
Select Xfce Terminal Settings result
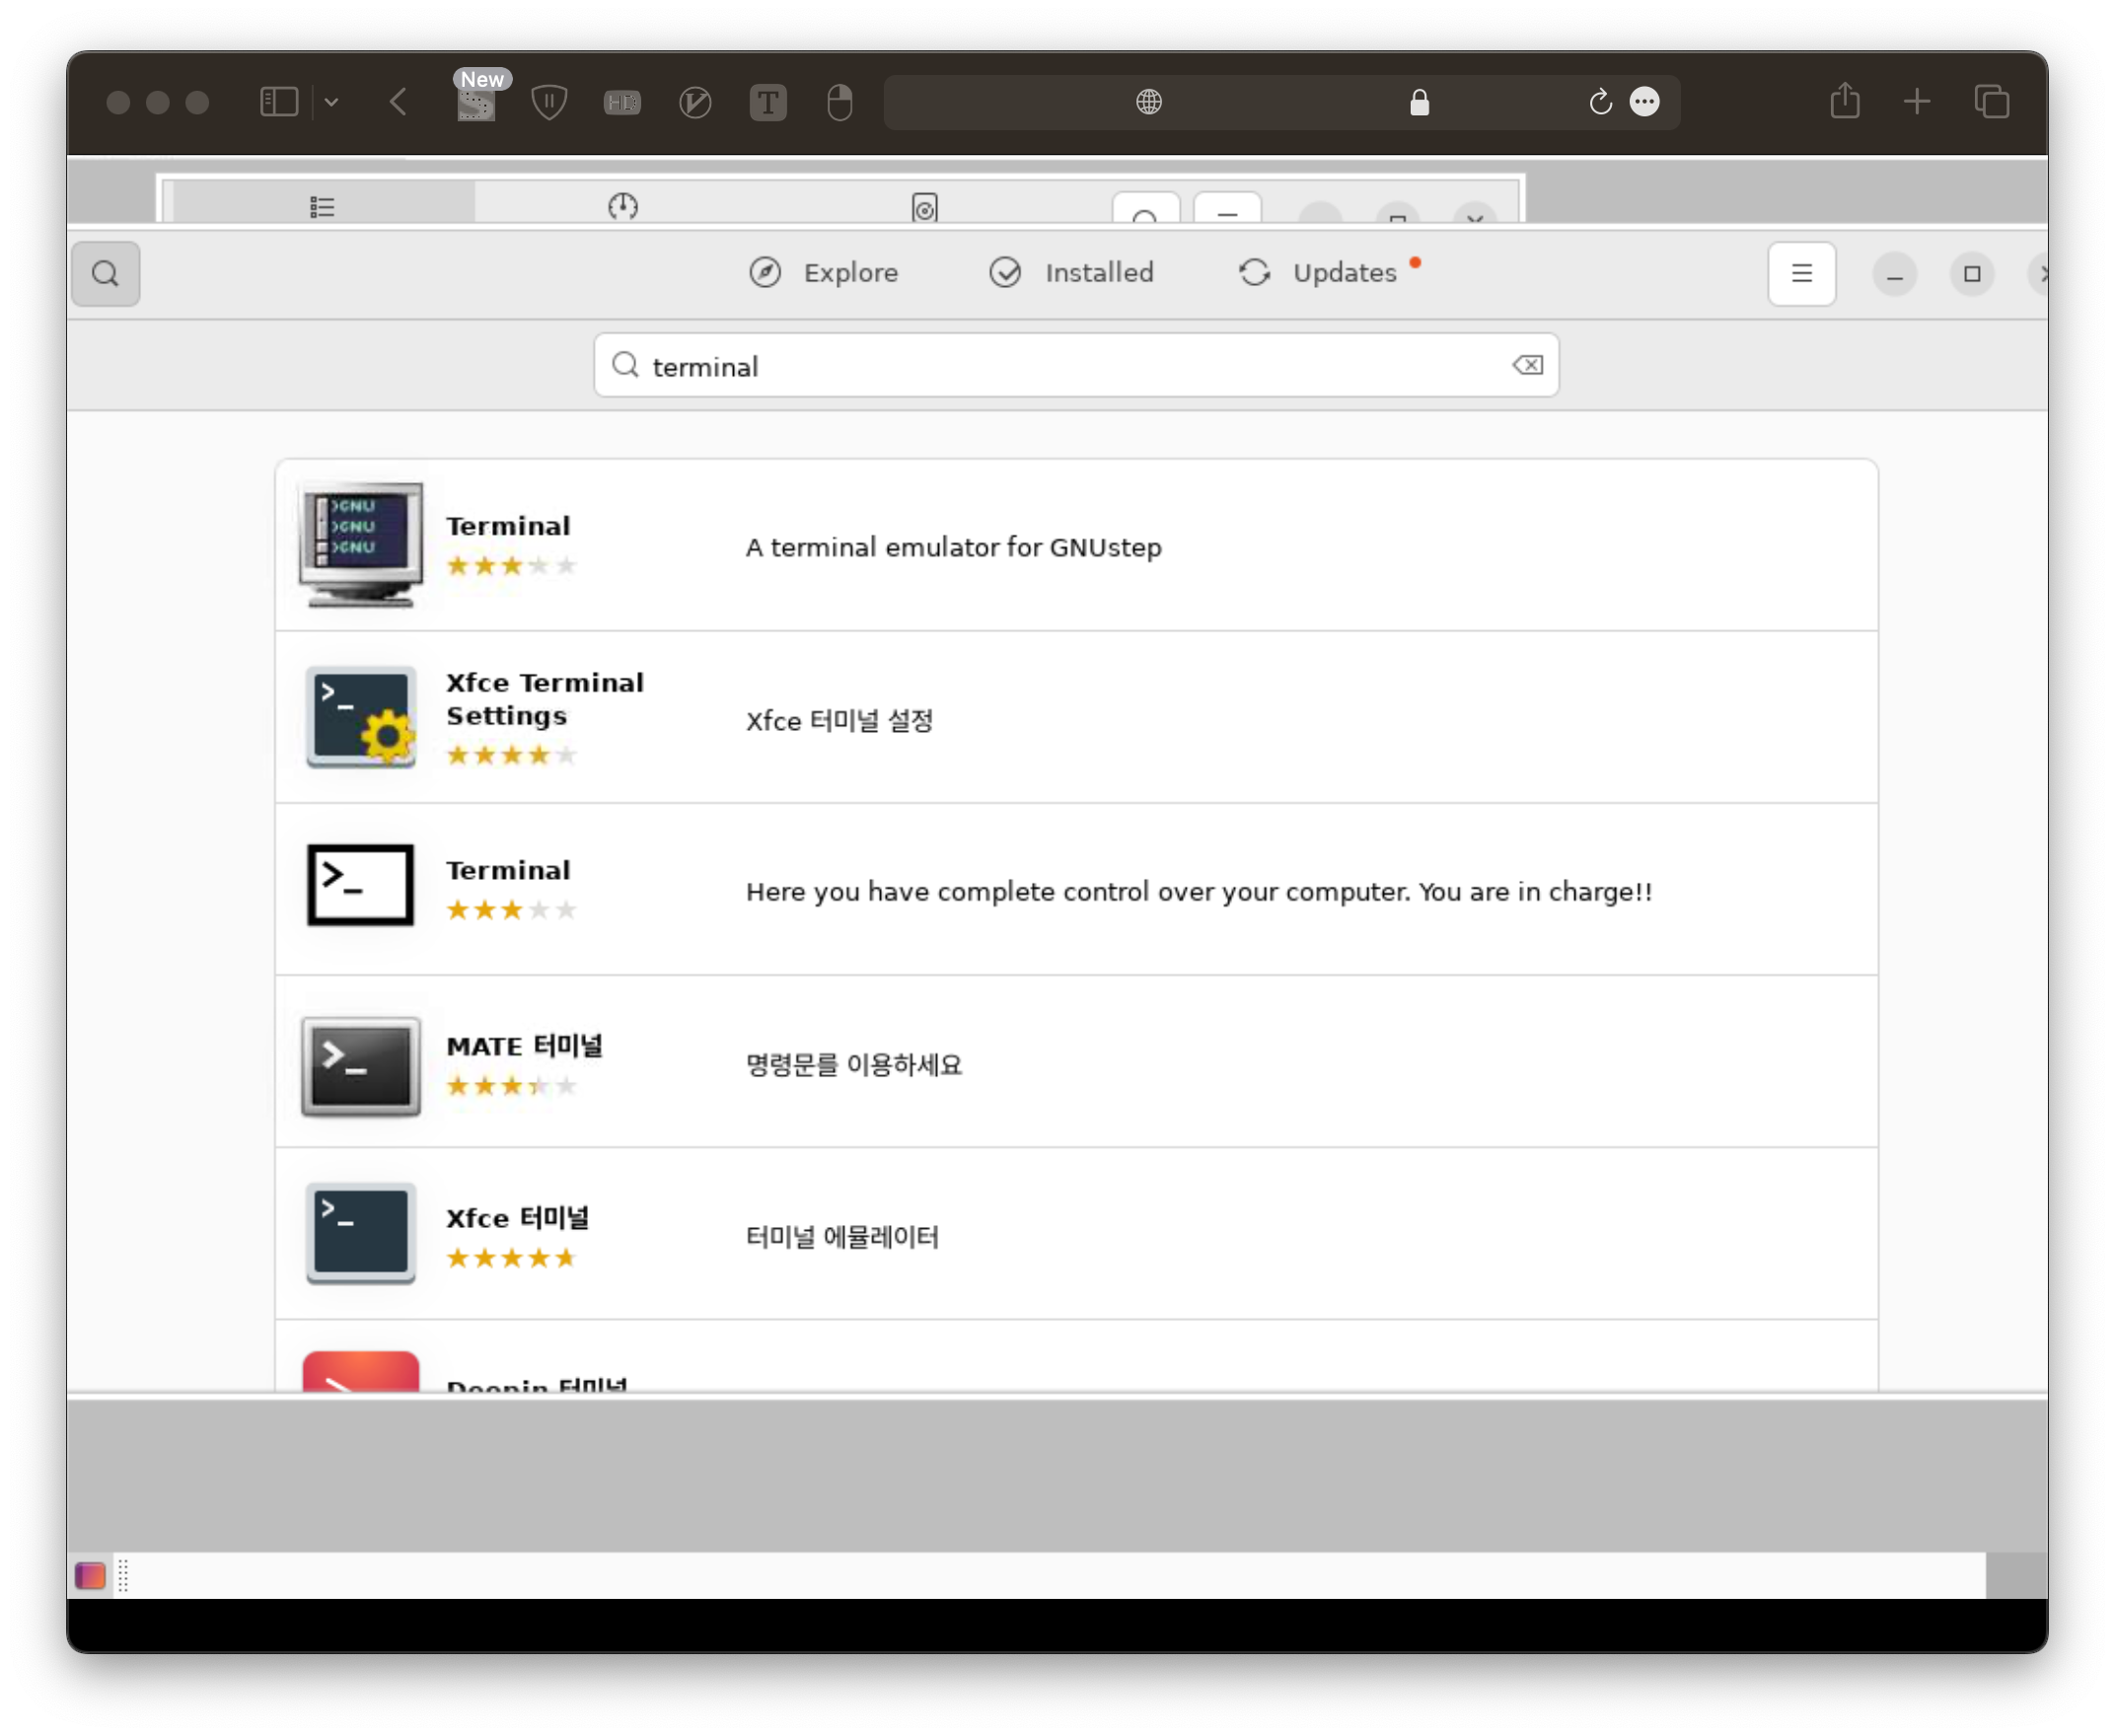pos(545,698)
